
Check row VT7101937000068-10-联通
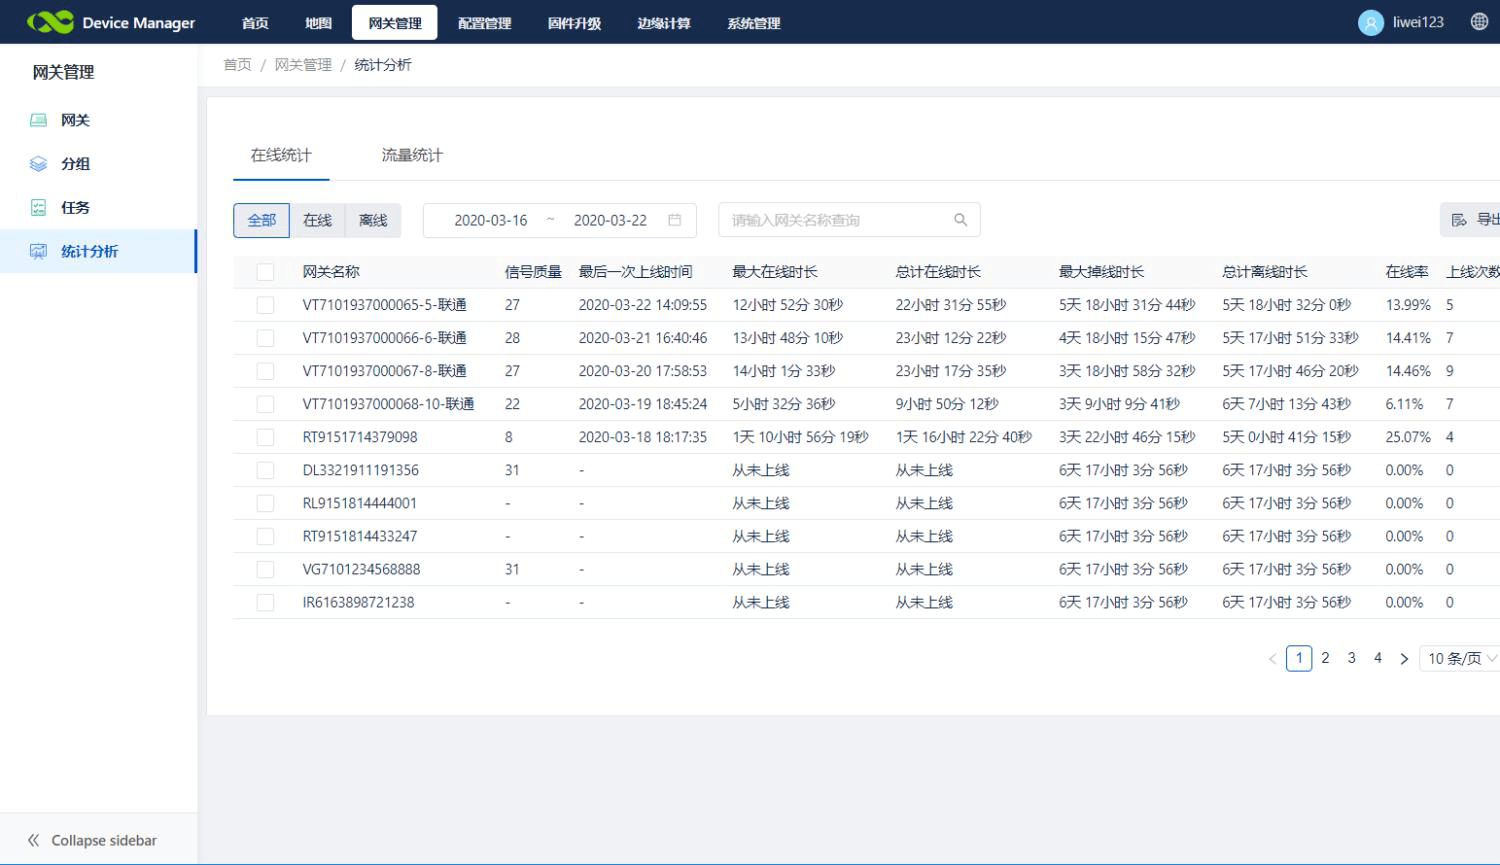(265, 404)
